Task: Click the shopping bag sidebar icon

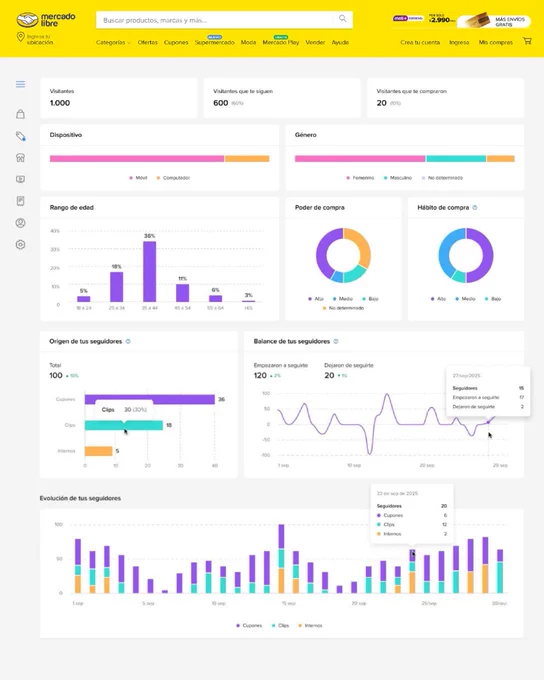Action: tap(20, 114)
